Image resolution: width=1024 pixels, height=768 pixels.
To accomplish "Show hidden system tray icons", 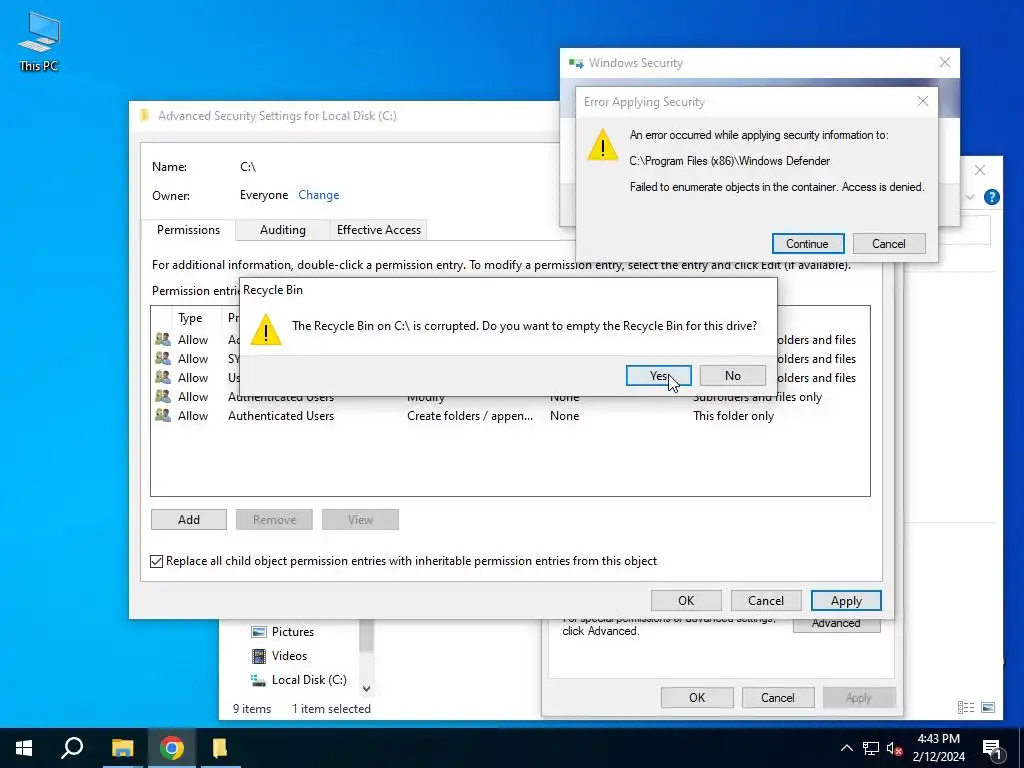I will pos(846,748).
